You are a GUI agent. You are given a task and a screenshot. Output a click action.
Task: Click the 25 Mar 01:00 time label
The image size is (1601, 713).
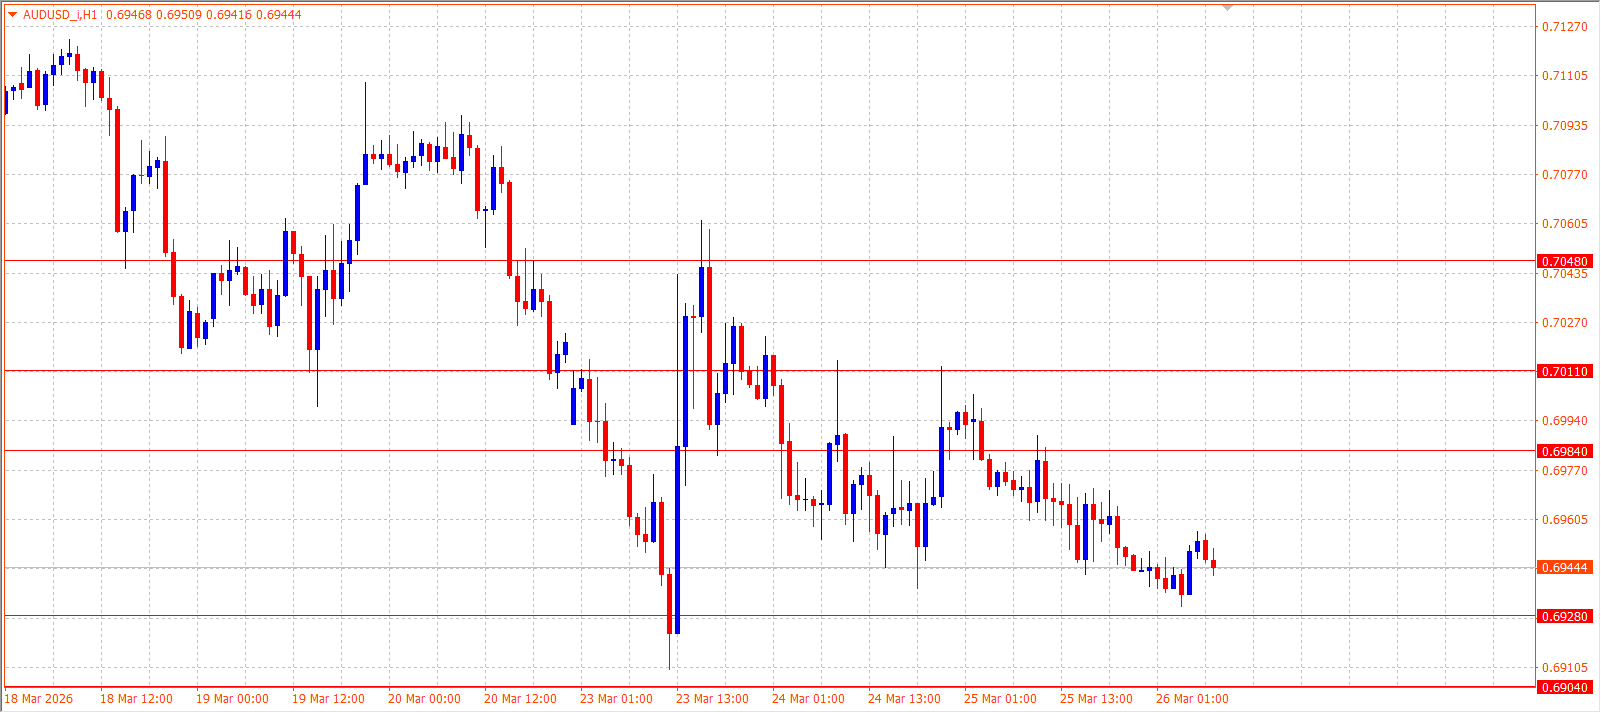(1000, 699)
